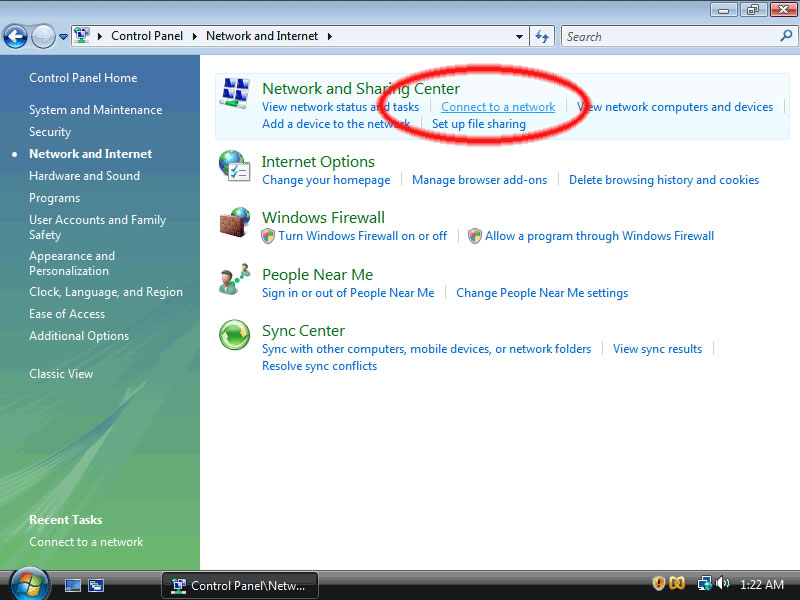The image size is (800, 600).
Task: Click the Windows Firewall brick wall icon
Action: click(235, 223)
